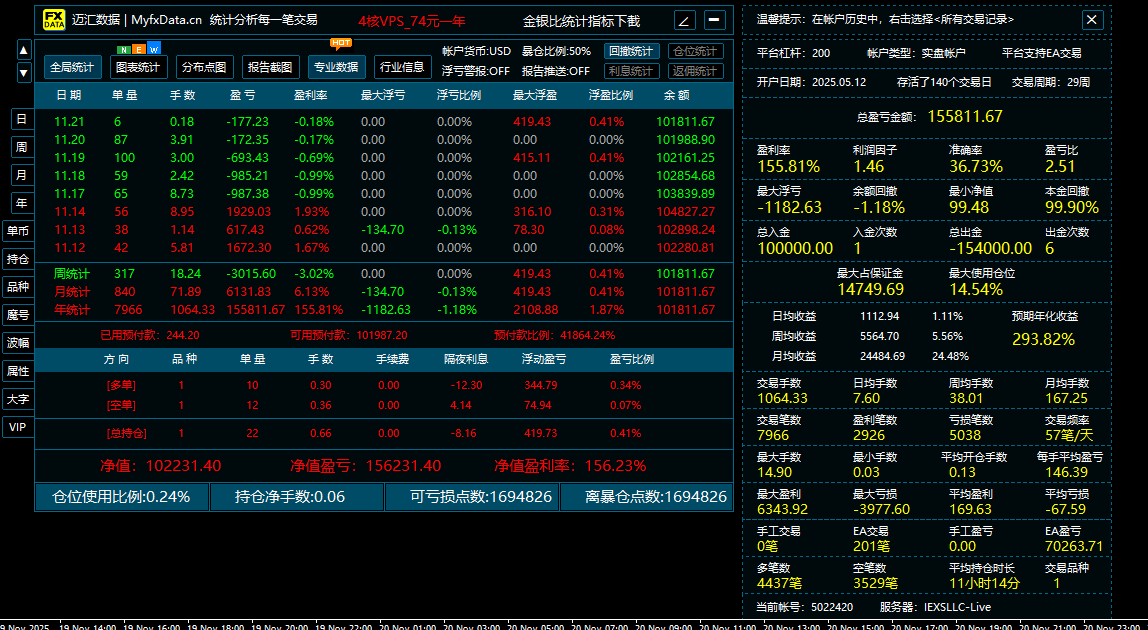The height and width of the screenshot is (630, 1148).
Task: Toggle the 报告推送:OFF setting
Action: coord(556,71)
